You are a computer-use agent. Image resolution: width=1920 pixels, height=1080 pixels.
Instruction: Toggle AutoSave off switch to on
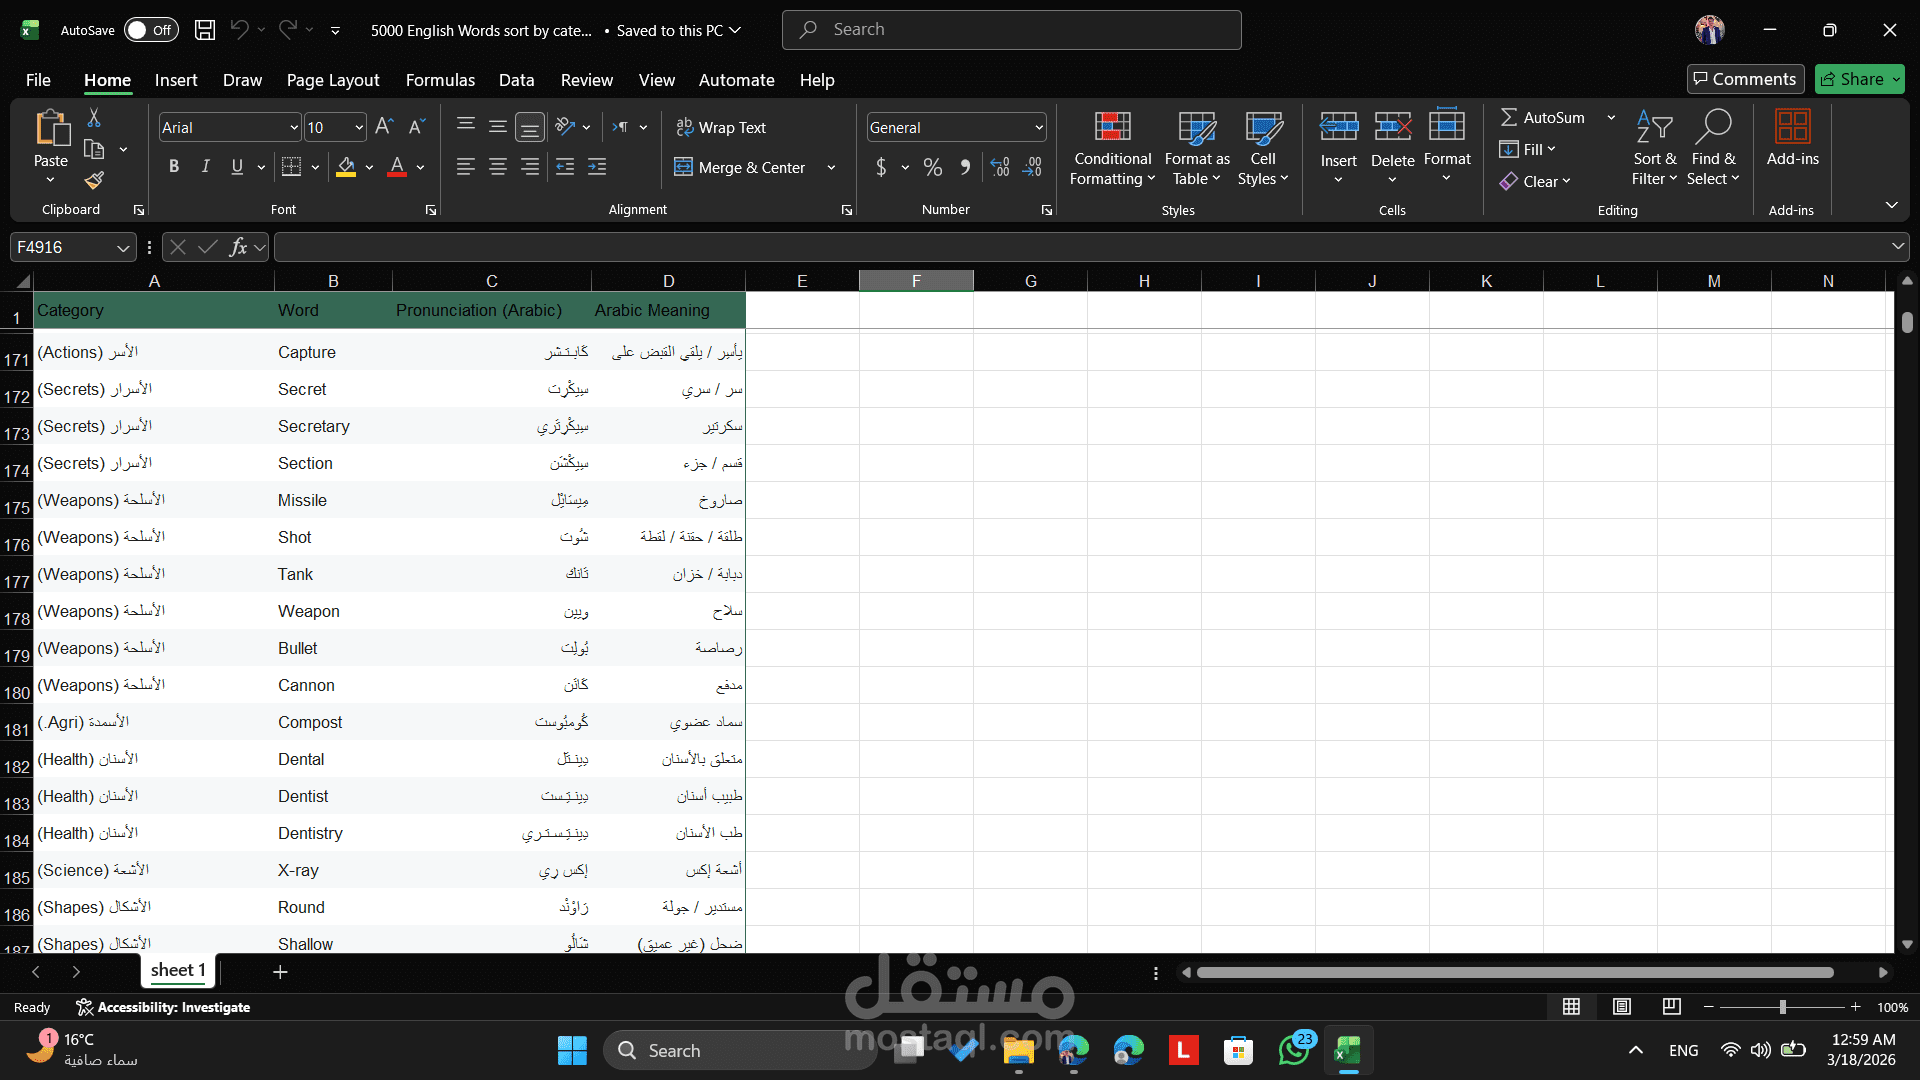(x=150, y=30)
